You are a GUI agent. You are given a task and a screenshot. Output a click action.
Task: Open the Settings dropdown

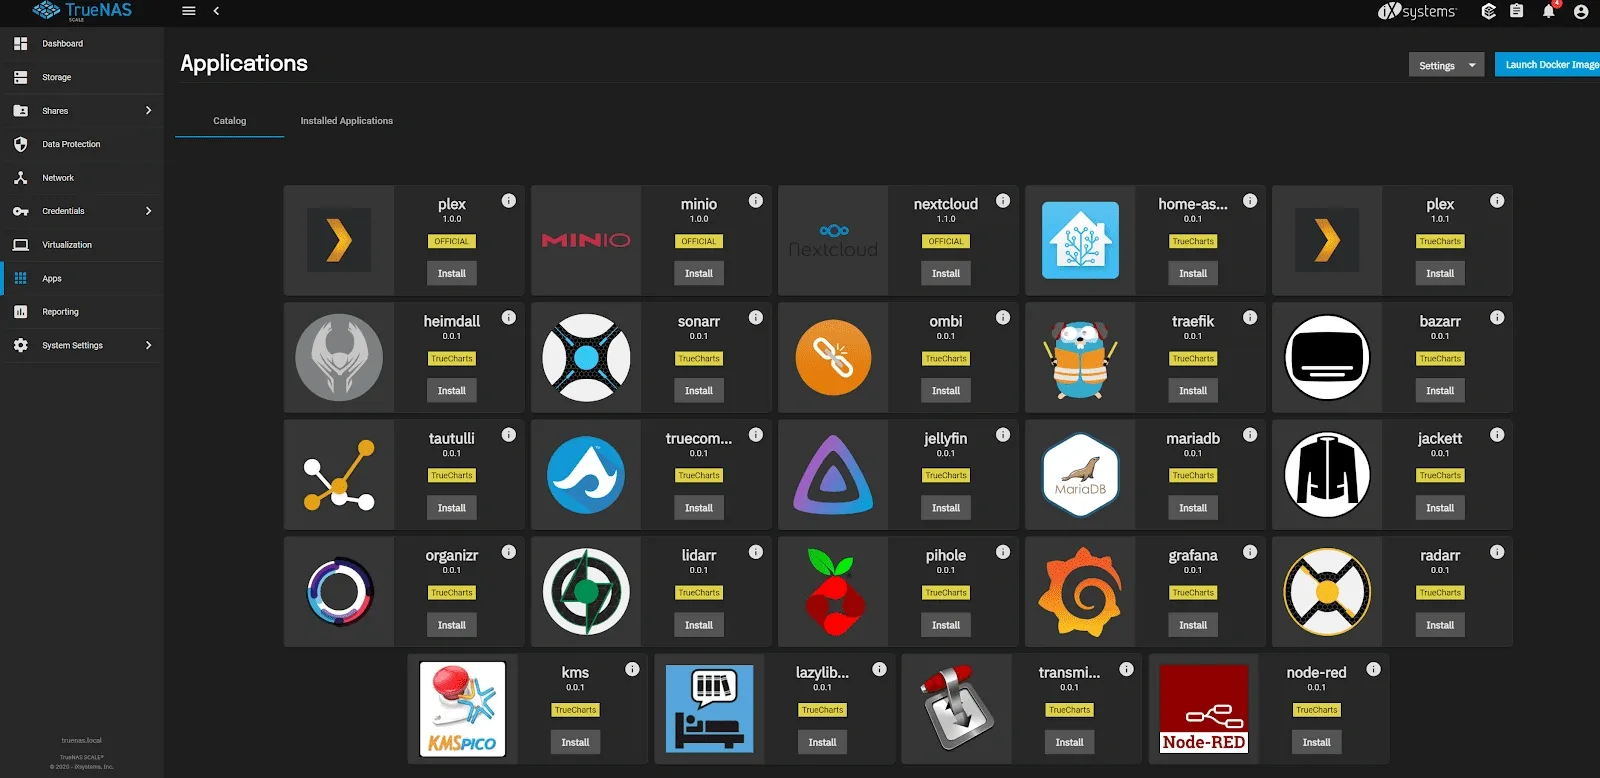(x=1447, y=65)
